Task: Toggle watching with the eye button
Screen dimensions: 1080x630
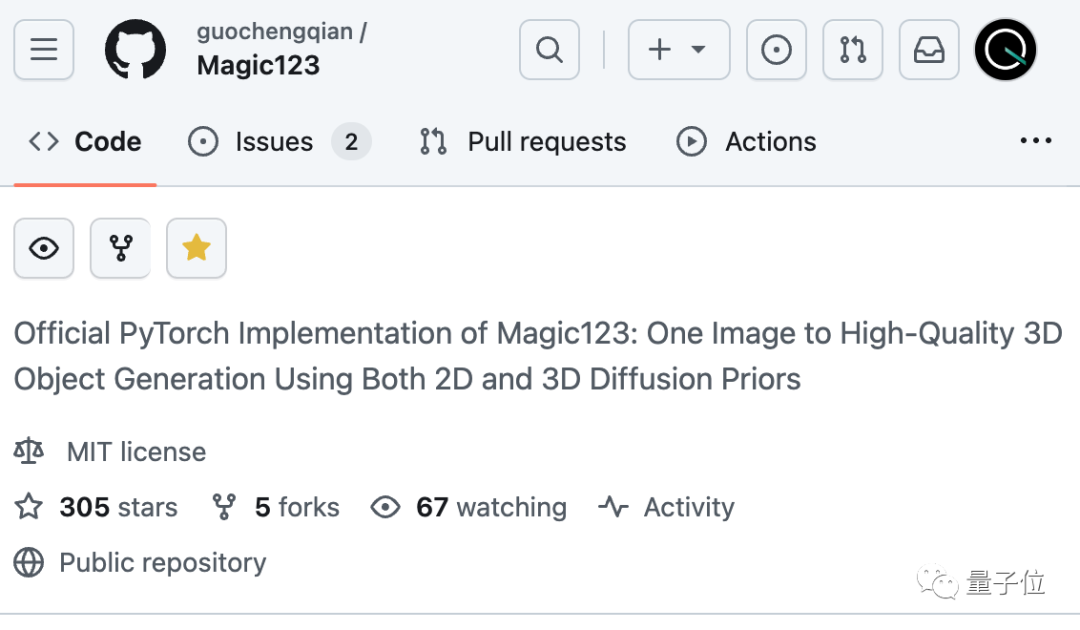Action: 44,248
